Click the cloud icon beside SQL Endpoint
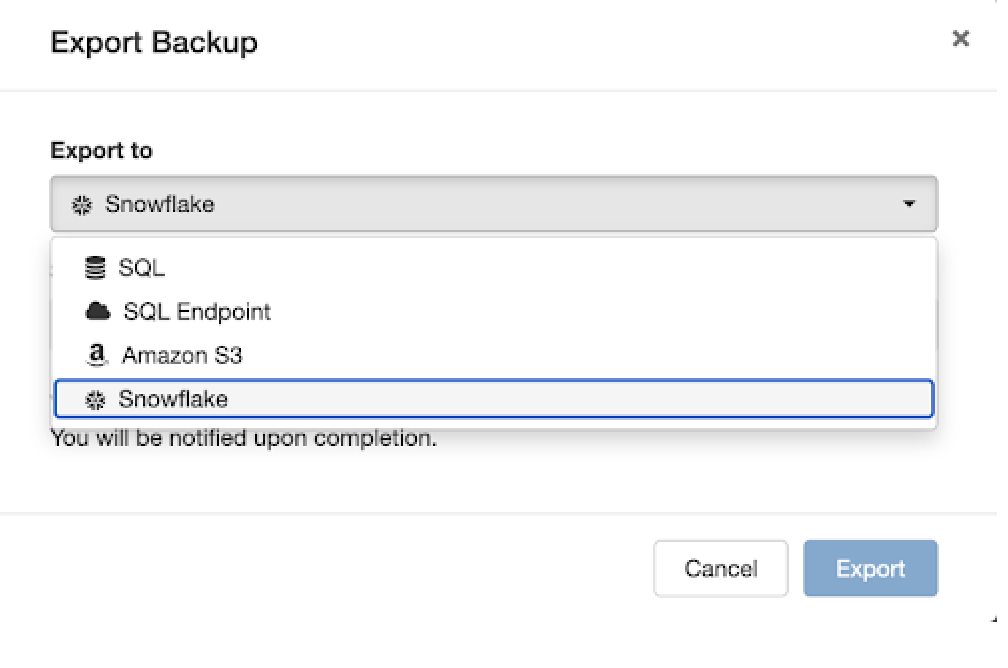The width and height of the screenshot is (1008, 668). tap(97, 312)
